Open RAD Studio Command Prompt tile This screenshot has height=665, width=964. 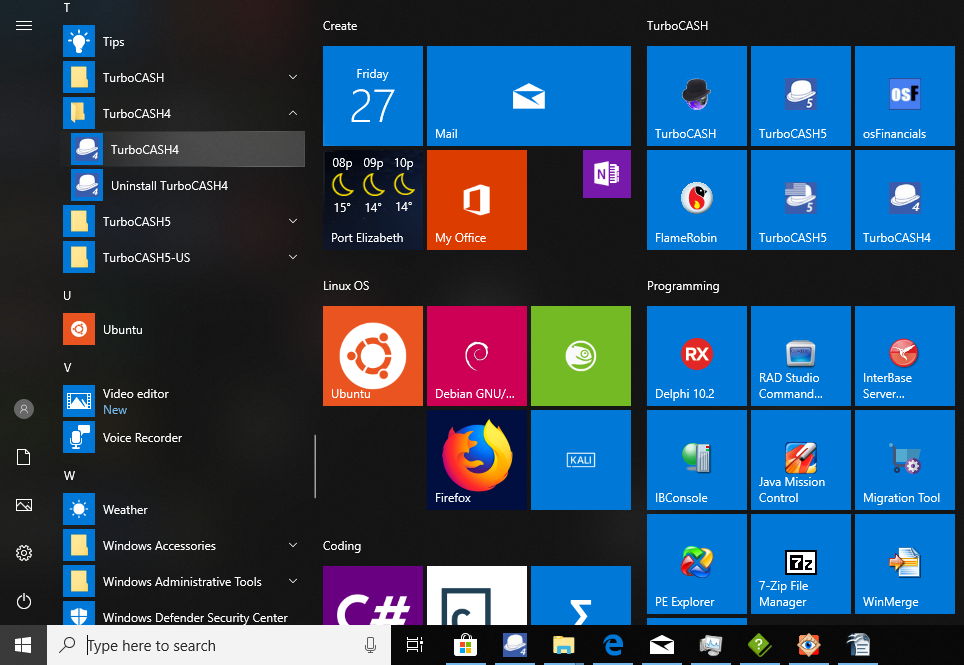pyautogui.click(x=800, y=356)
